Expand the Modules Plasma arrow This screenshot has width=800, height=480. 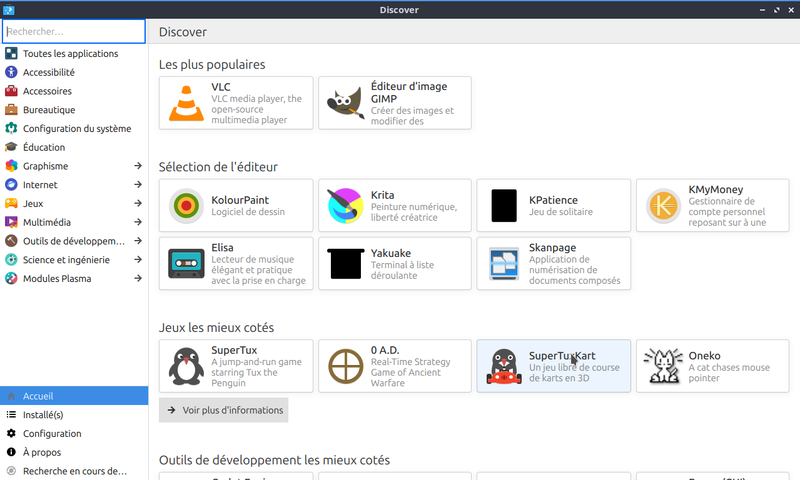pos(138,278)
